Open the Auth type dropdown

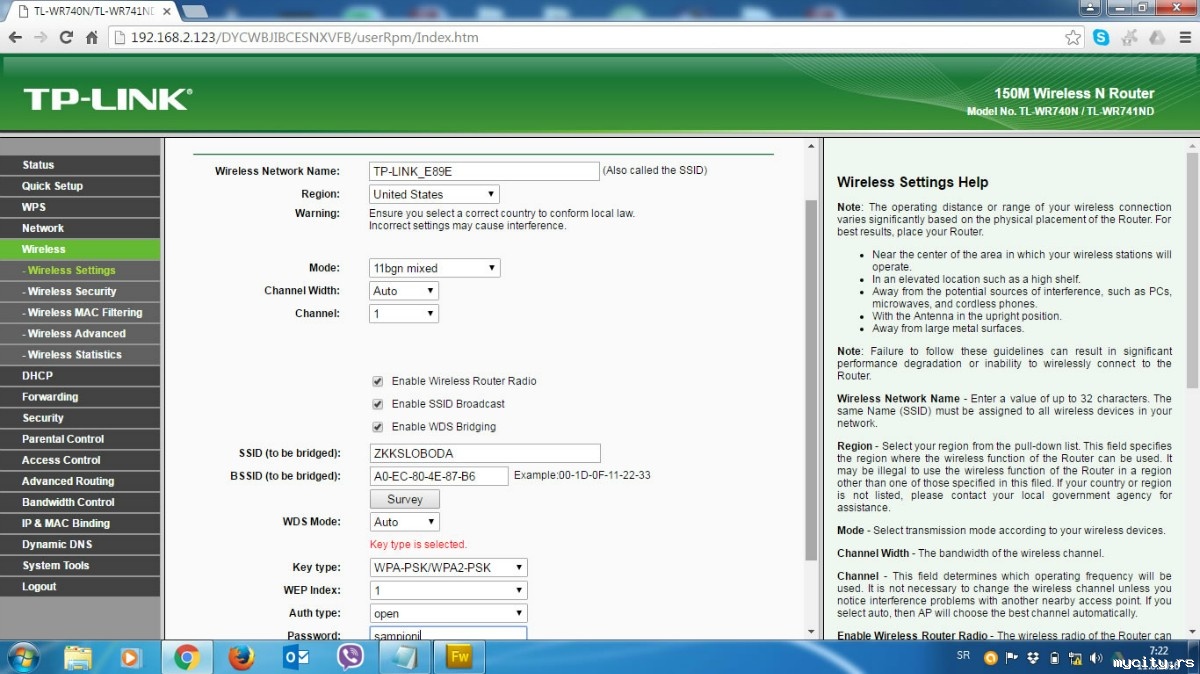(x=448, y=614)
